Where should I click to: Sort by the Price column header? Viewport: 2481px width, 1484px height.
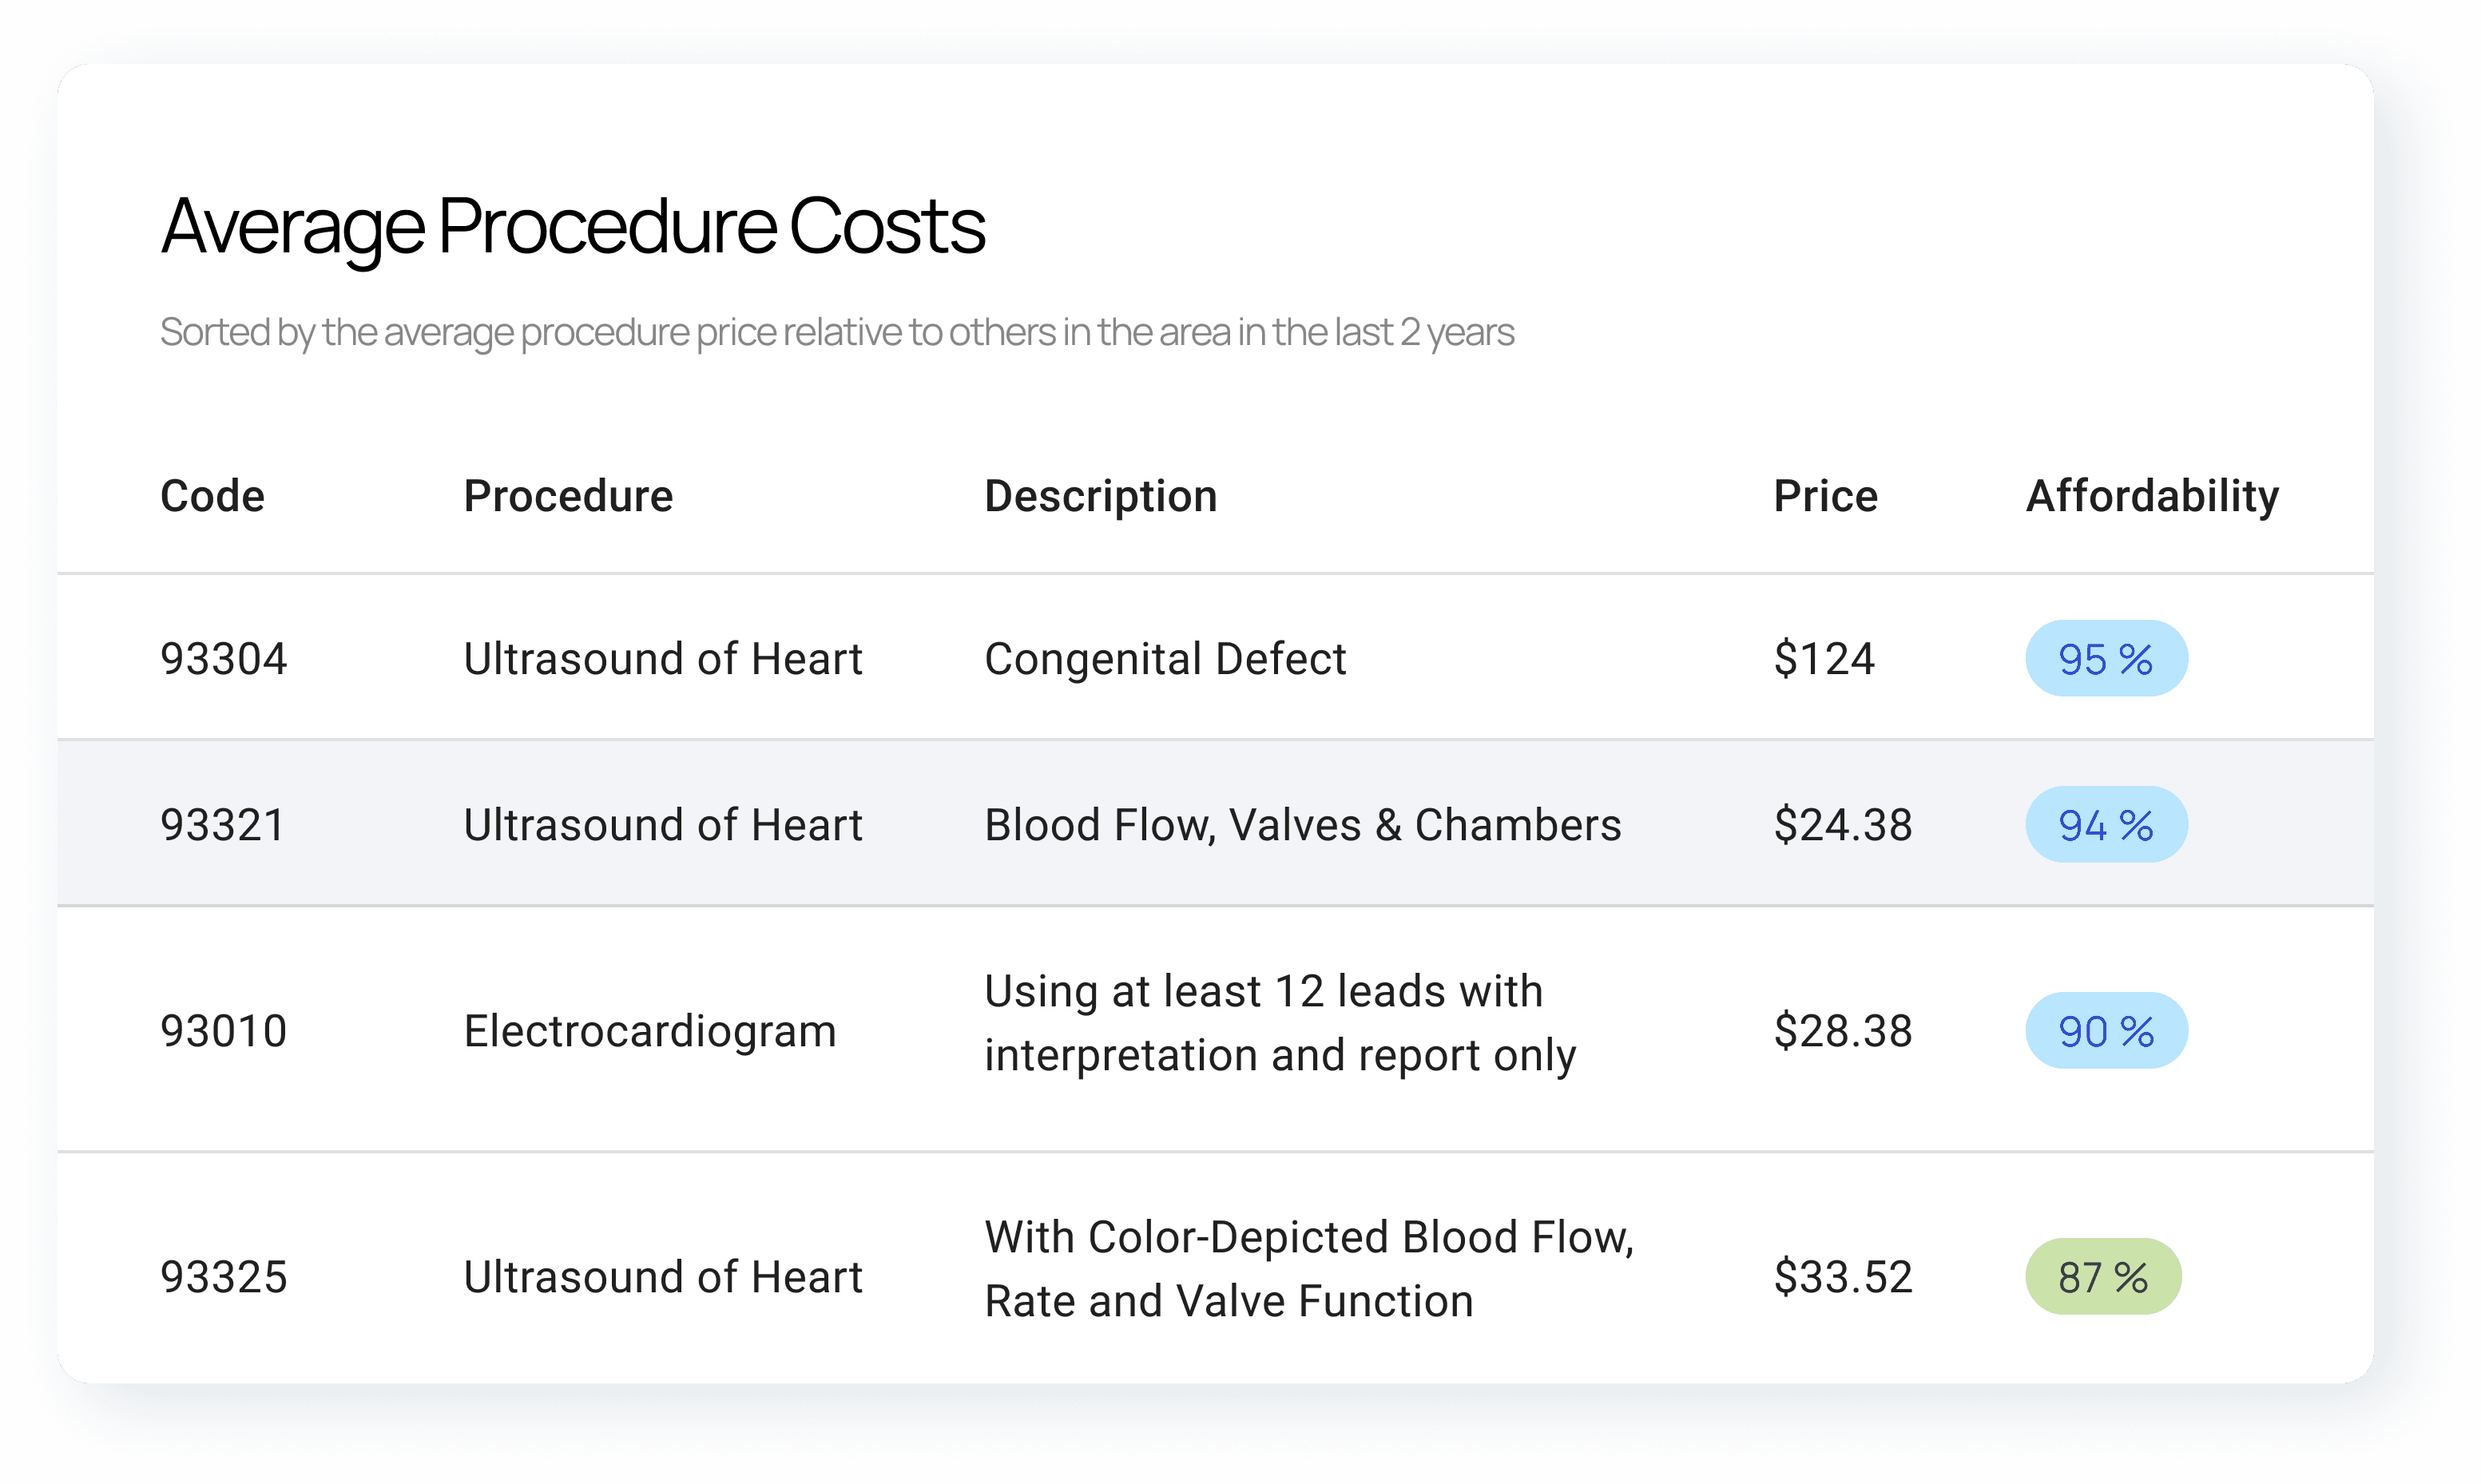pos(1825,496)
